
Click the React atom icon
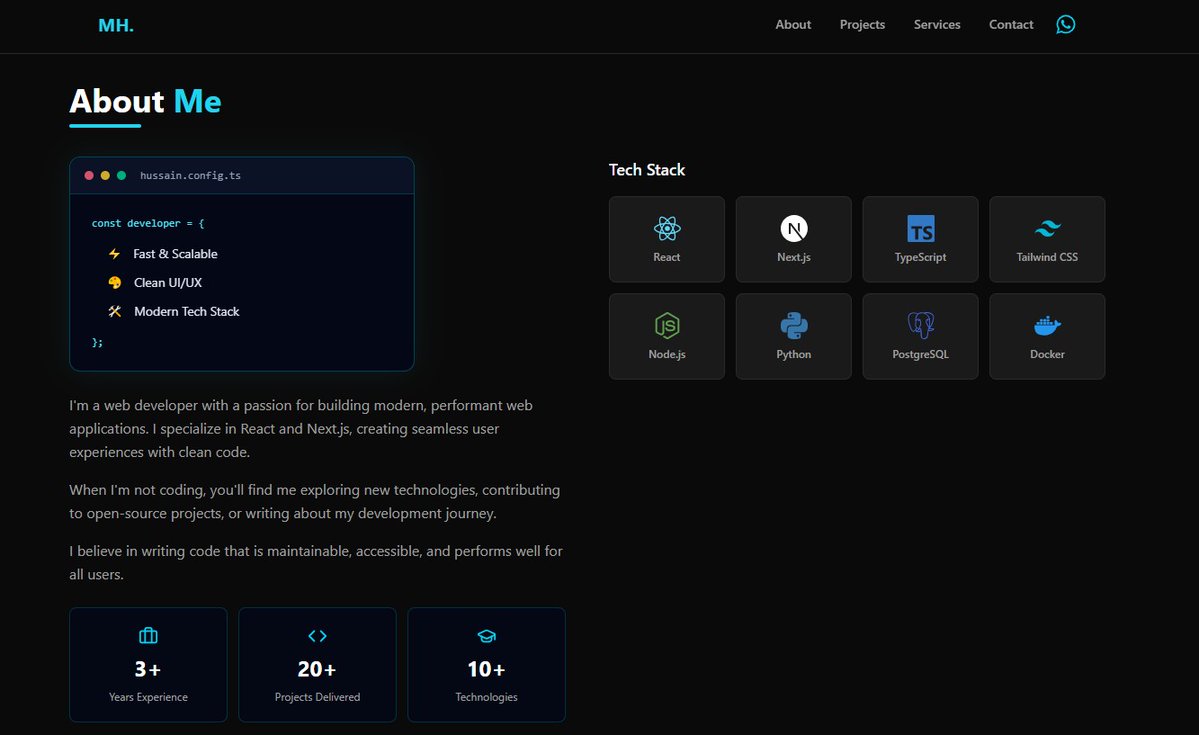[x=667, y=228]
